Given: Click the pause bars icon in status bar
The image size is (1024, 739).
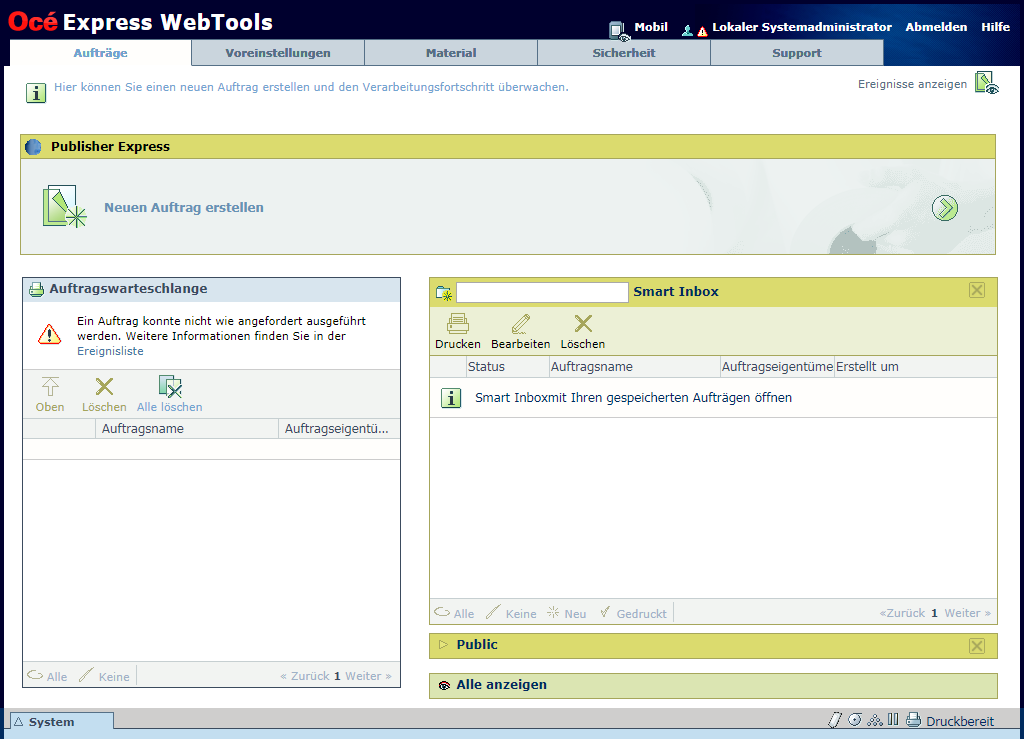Looking at the screenshot, I should pos(893,719).
